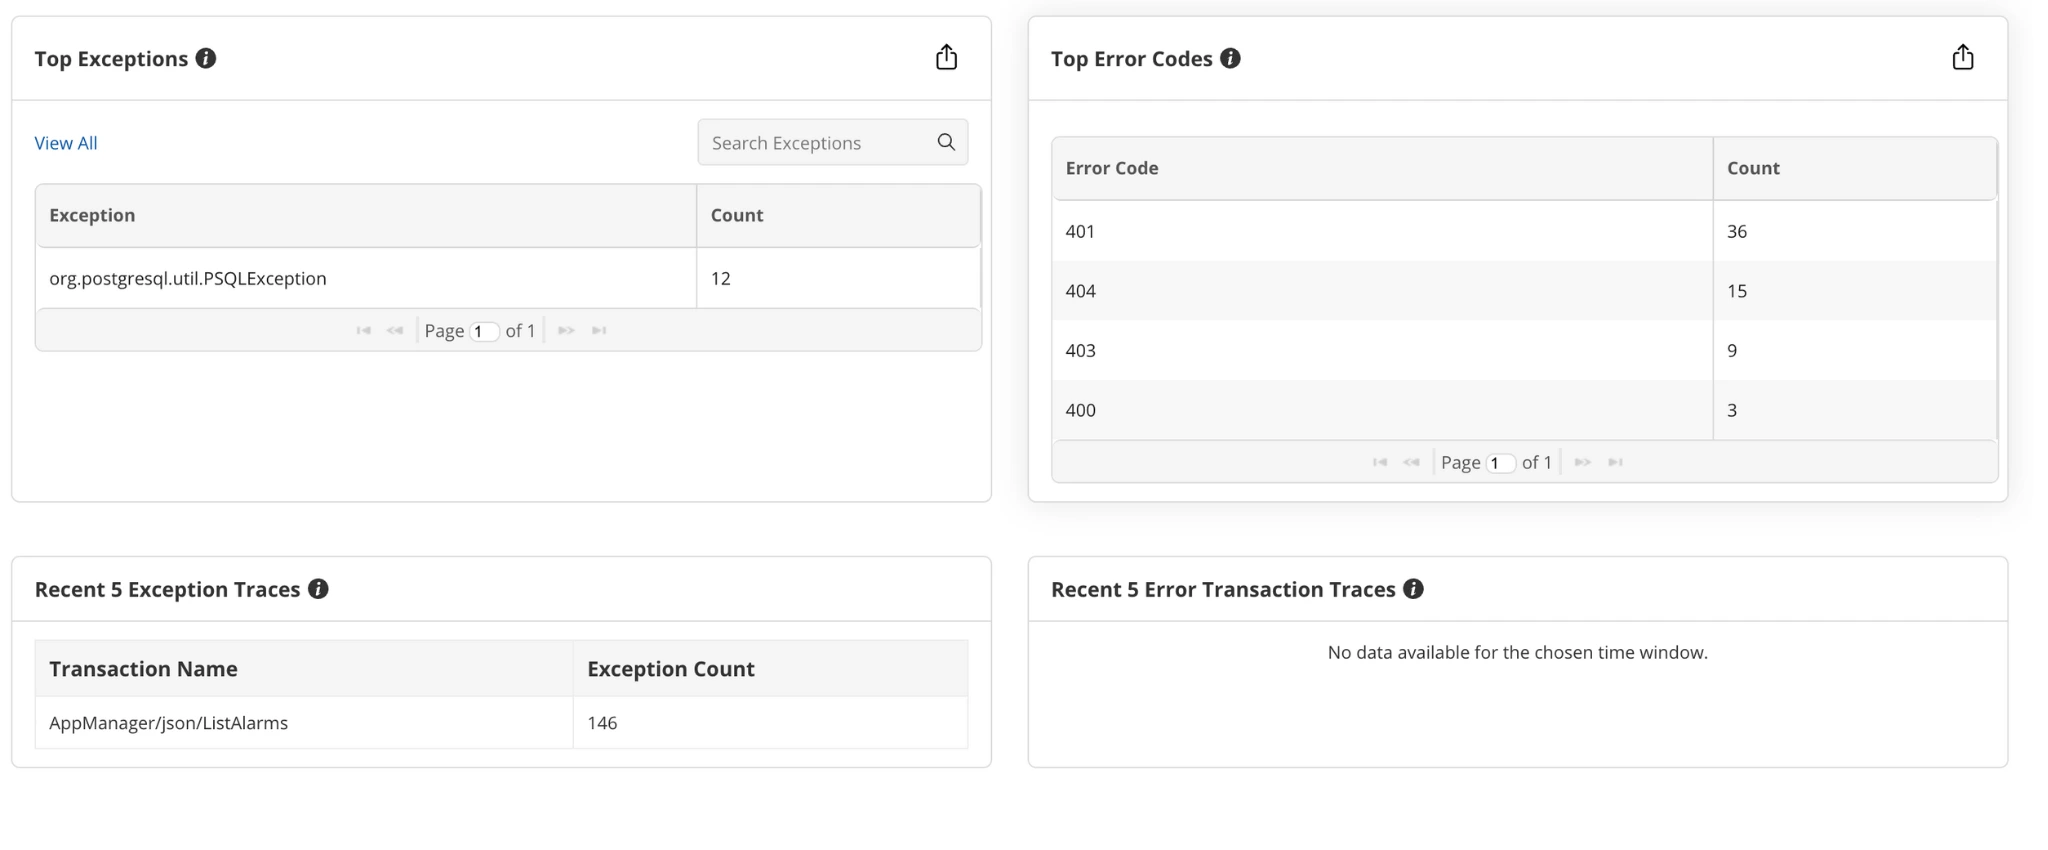Sort by the Error Code column header
Viewport: 2048px width, 850px height.
pos(1112,168)
